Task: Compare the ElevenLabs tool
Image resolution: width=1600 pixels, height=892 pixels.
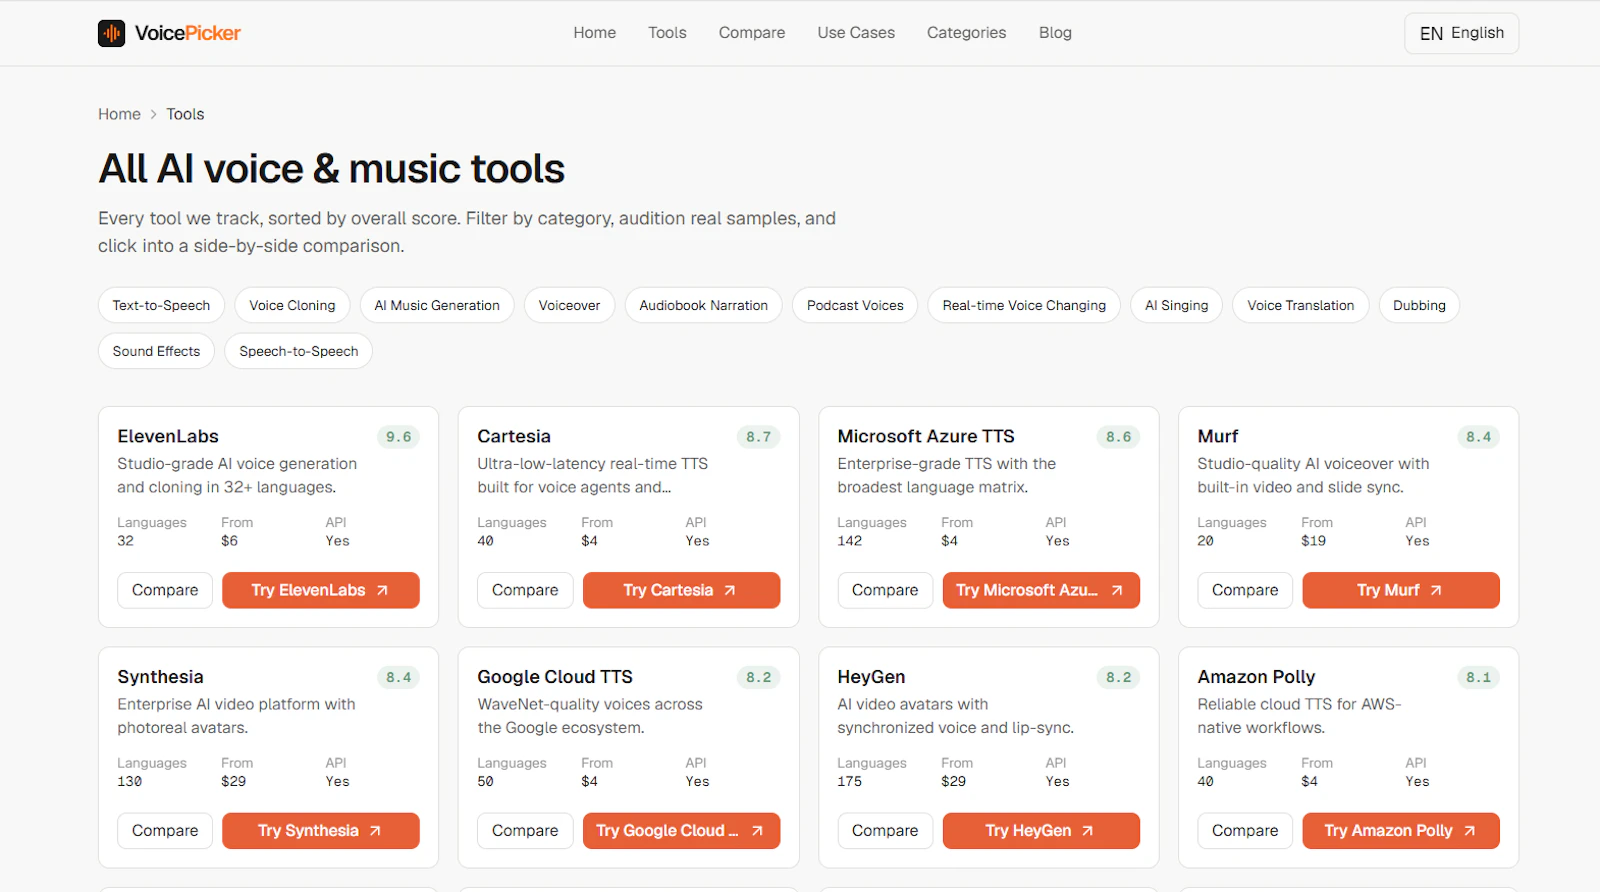Action: [x=165, y=590]
